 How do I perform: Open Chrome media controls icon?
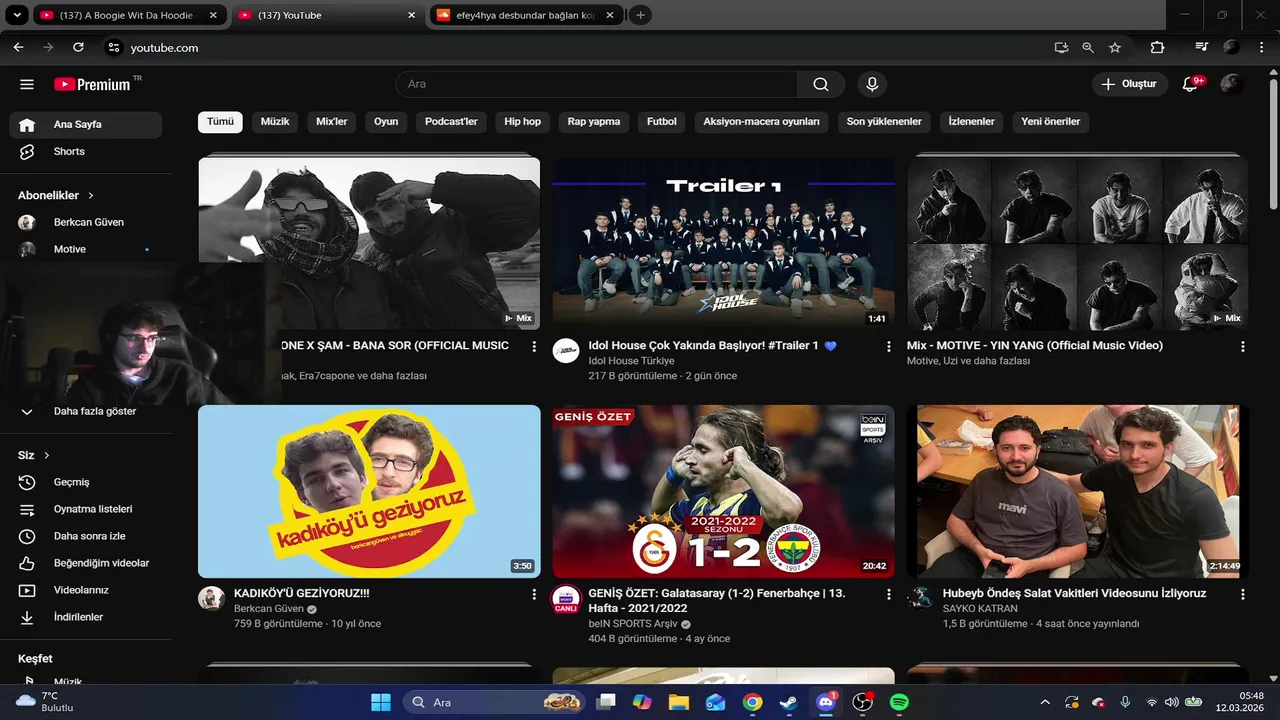pyautogui.click(x=1202, y=47)
